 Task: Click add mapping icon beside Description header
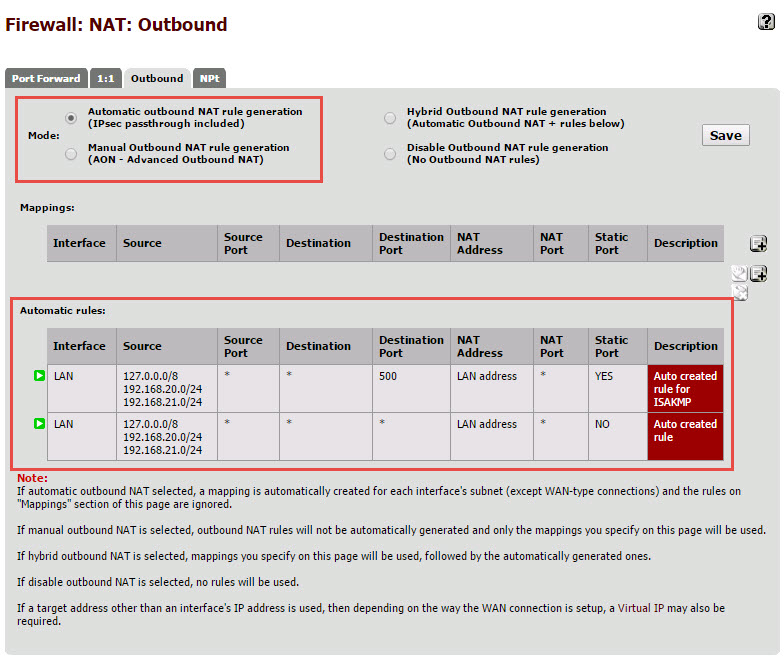coord(758,244)
